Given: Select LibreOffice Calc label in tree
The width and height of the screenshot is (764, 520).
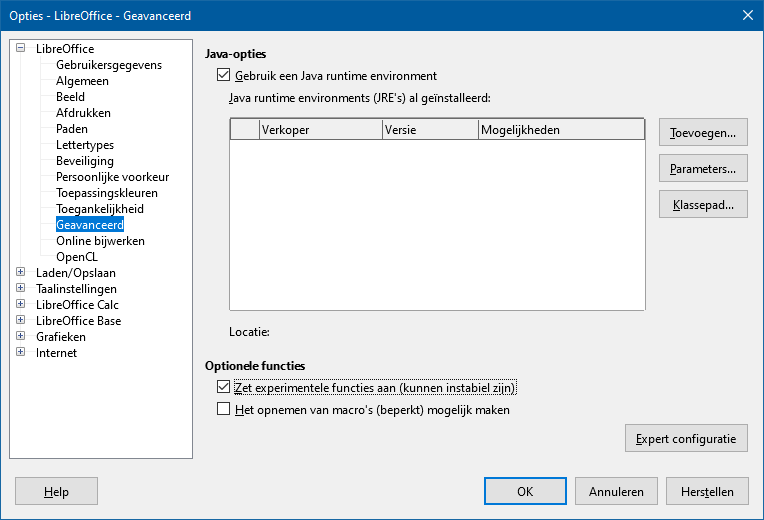Looking at the screenshot, I should 77,305.
